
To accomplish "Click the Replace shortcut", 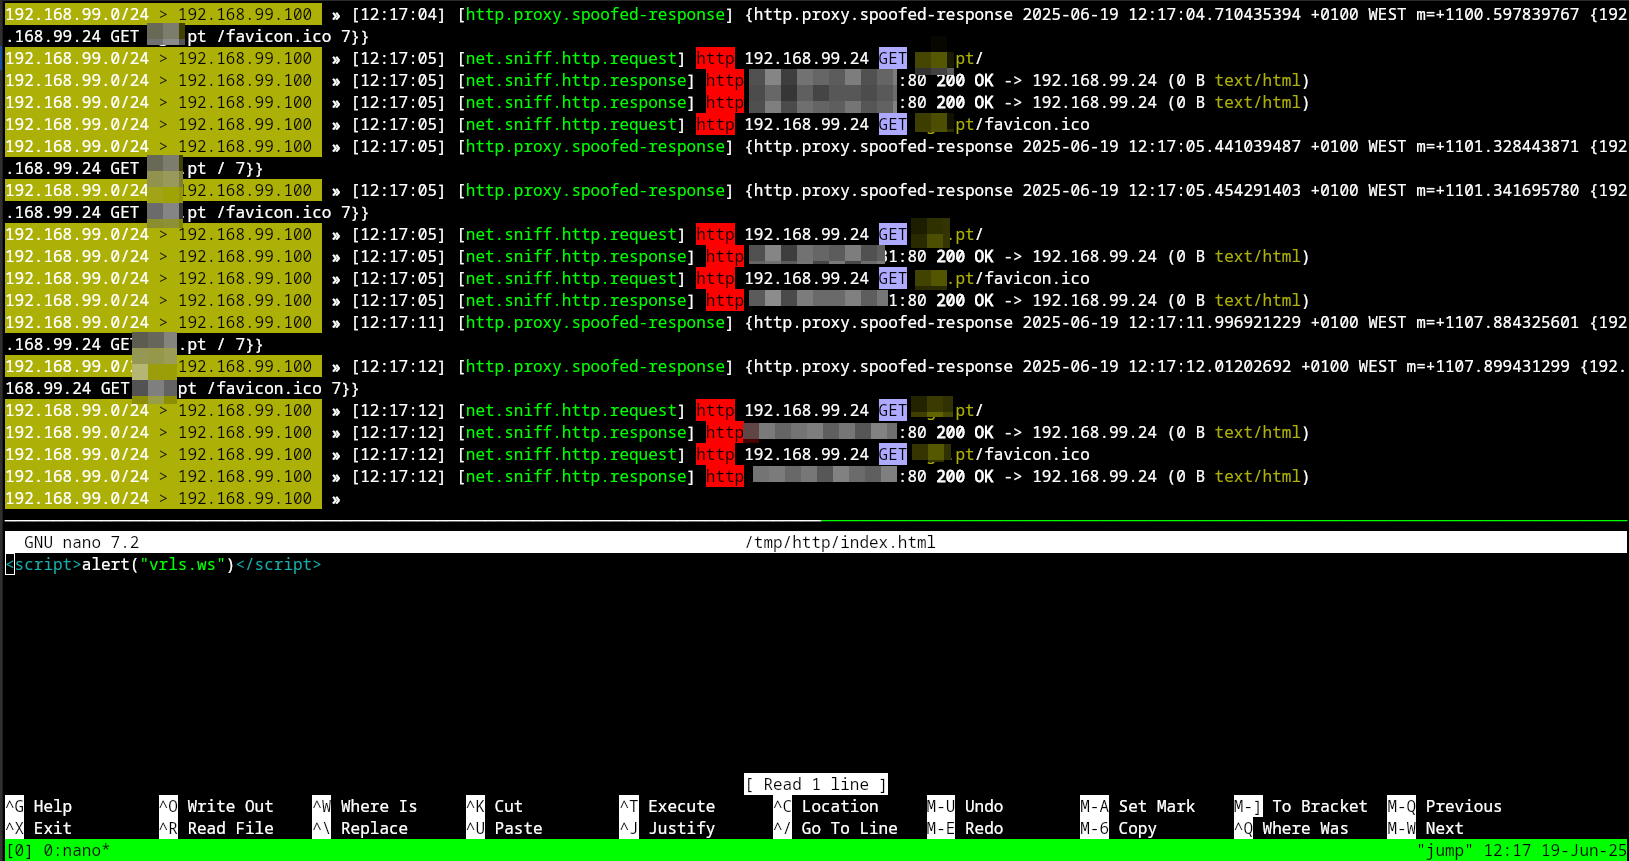I will 373,828.
